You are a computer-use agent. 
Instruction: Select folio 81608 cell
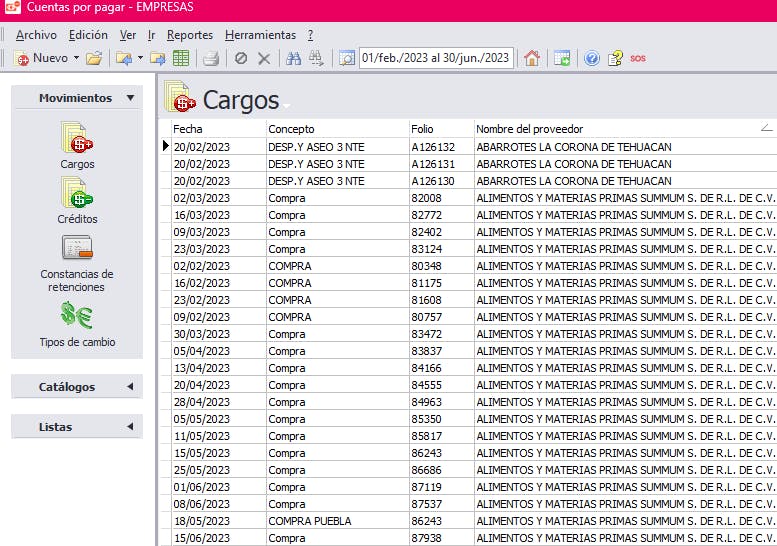pyautogui.click(x=442, y=300)
